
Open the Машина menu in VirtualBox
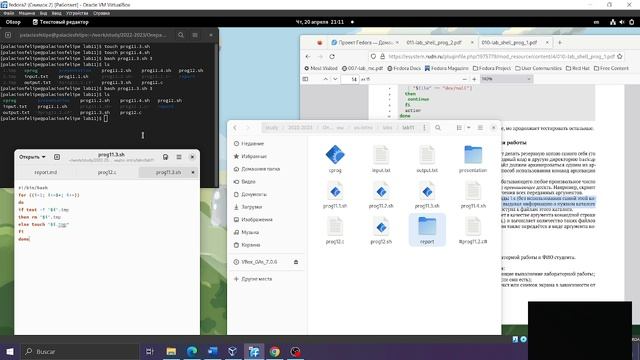coord(27,13)
